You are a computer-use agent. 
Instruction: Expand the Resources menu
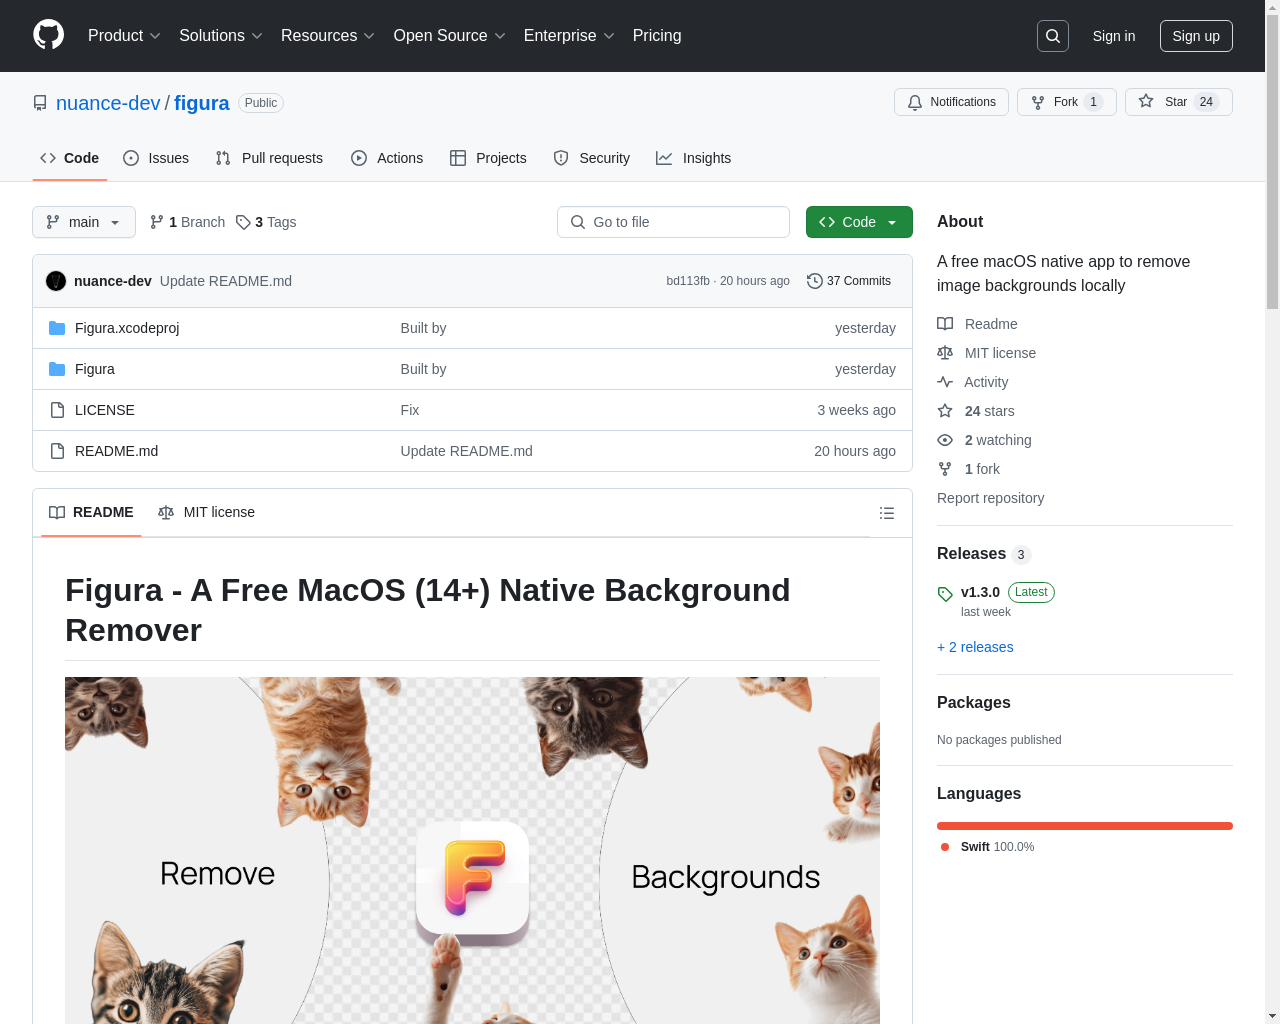(328, 36)
